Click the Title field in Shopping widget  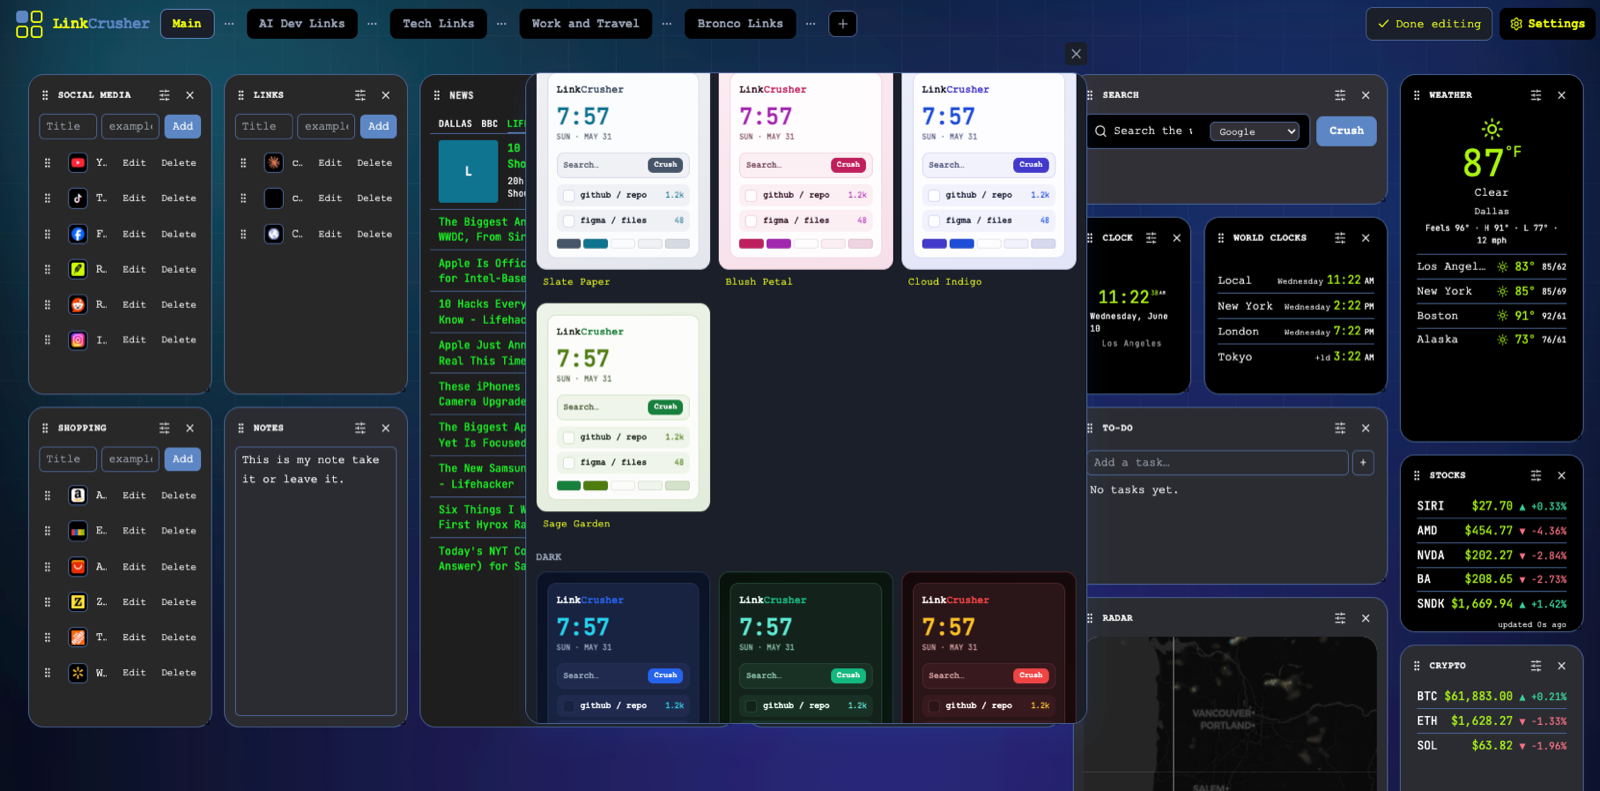pos(68,459)
